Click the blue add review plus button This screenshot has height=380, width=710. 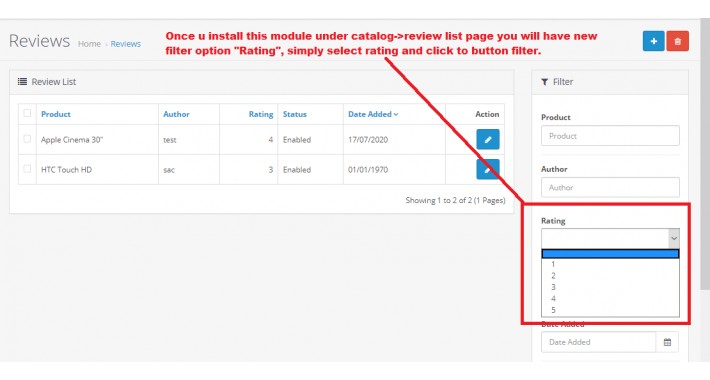click(x=653, y=41)
